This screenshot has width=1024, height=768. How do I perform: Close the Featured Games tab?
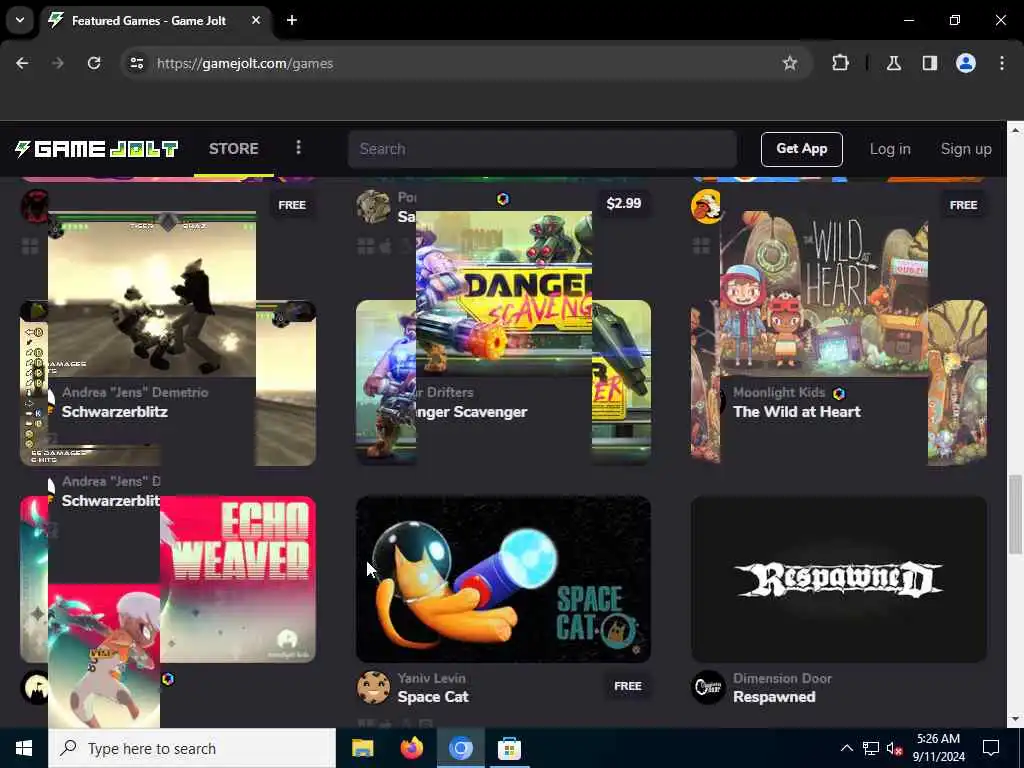[x=256, y=20]
